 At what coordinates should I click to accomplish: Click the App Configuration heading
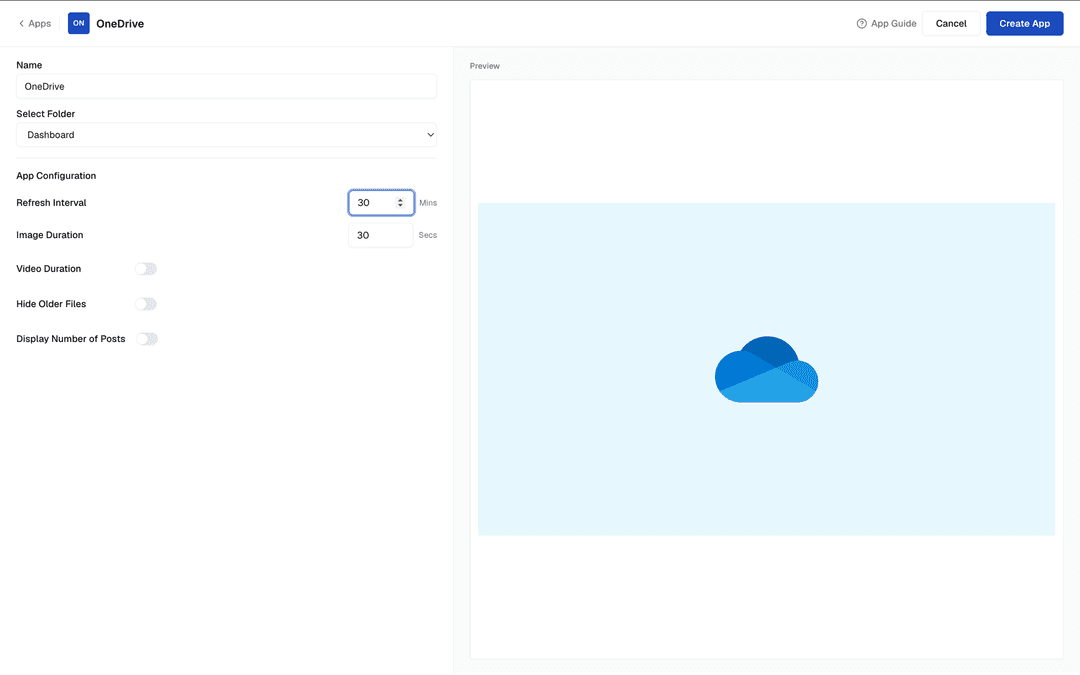(56, 176)
